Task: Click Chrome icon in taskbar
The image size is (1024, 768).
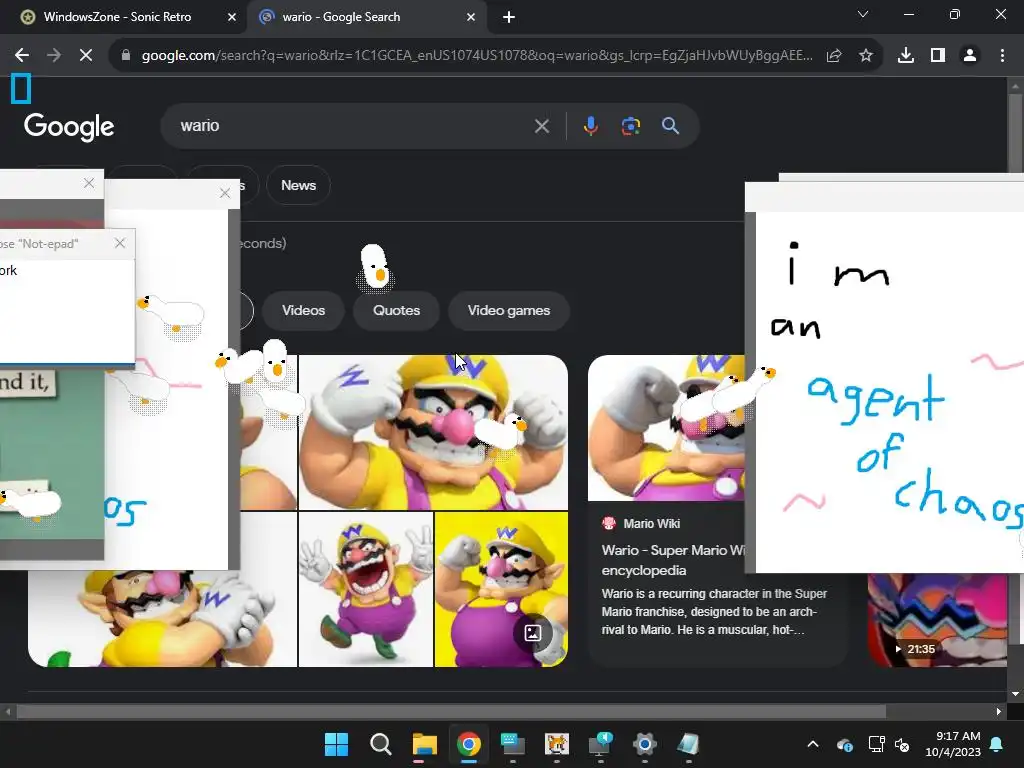Action: [469, 744]
